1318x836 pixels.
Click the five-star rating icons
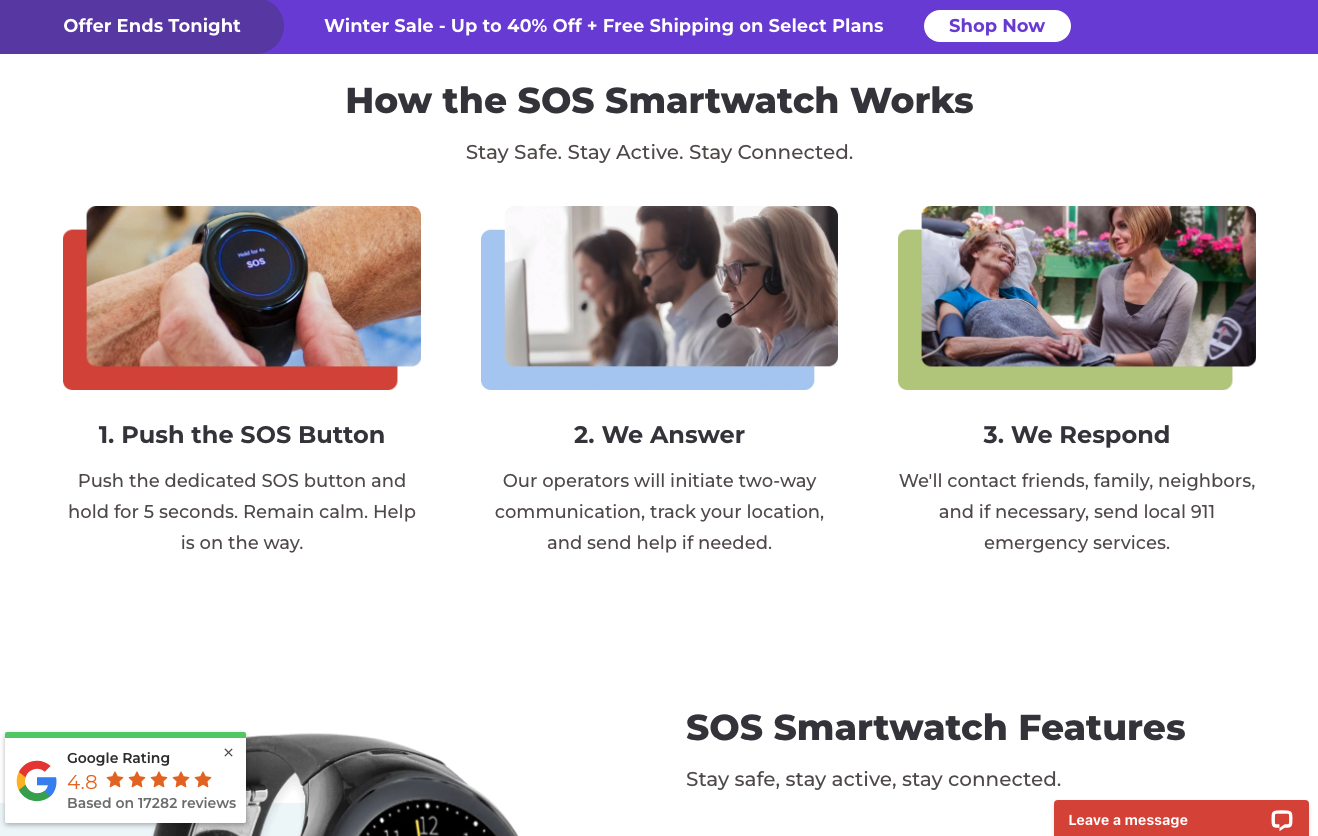160,780
